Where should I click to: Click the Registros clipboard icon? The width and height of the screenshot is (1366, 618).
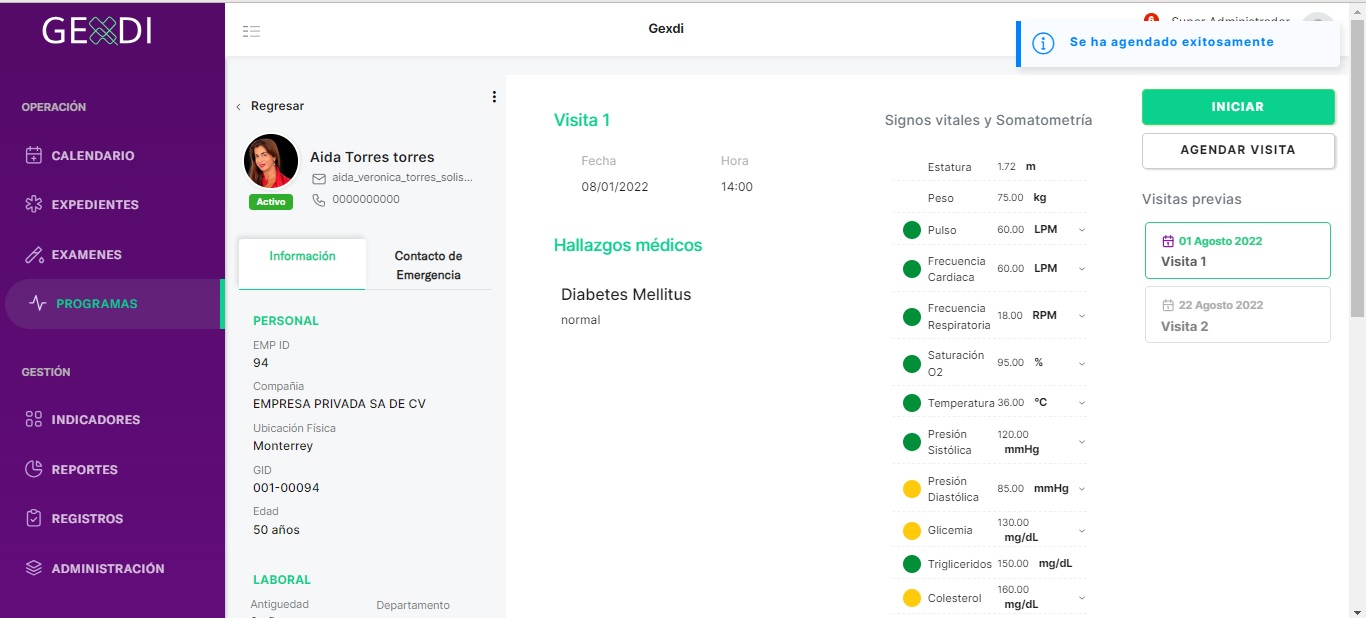point(34,519)
